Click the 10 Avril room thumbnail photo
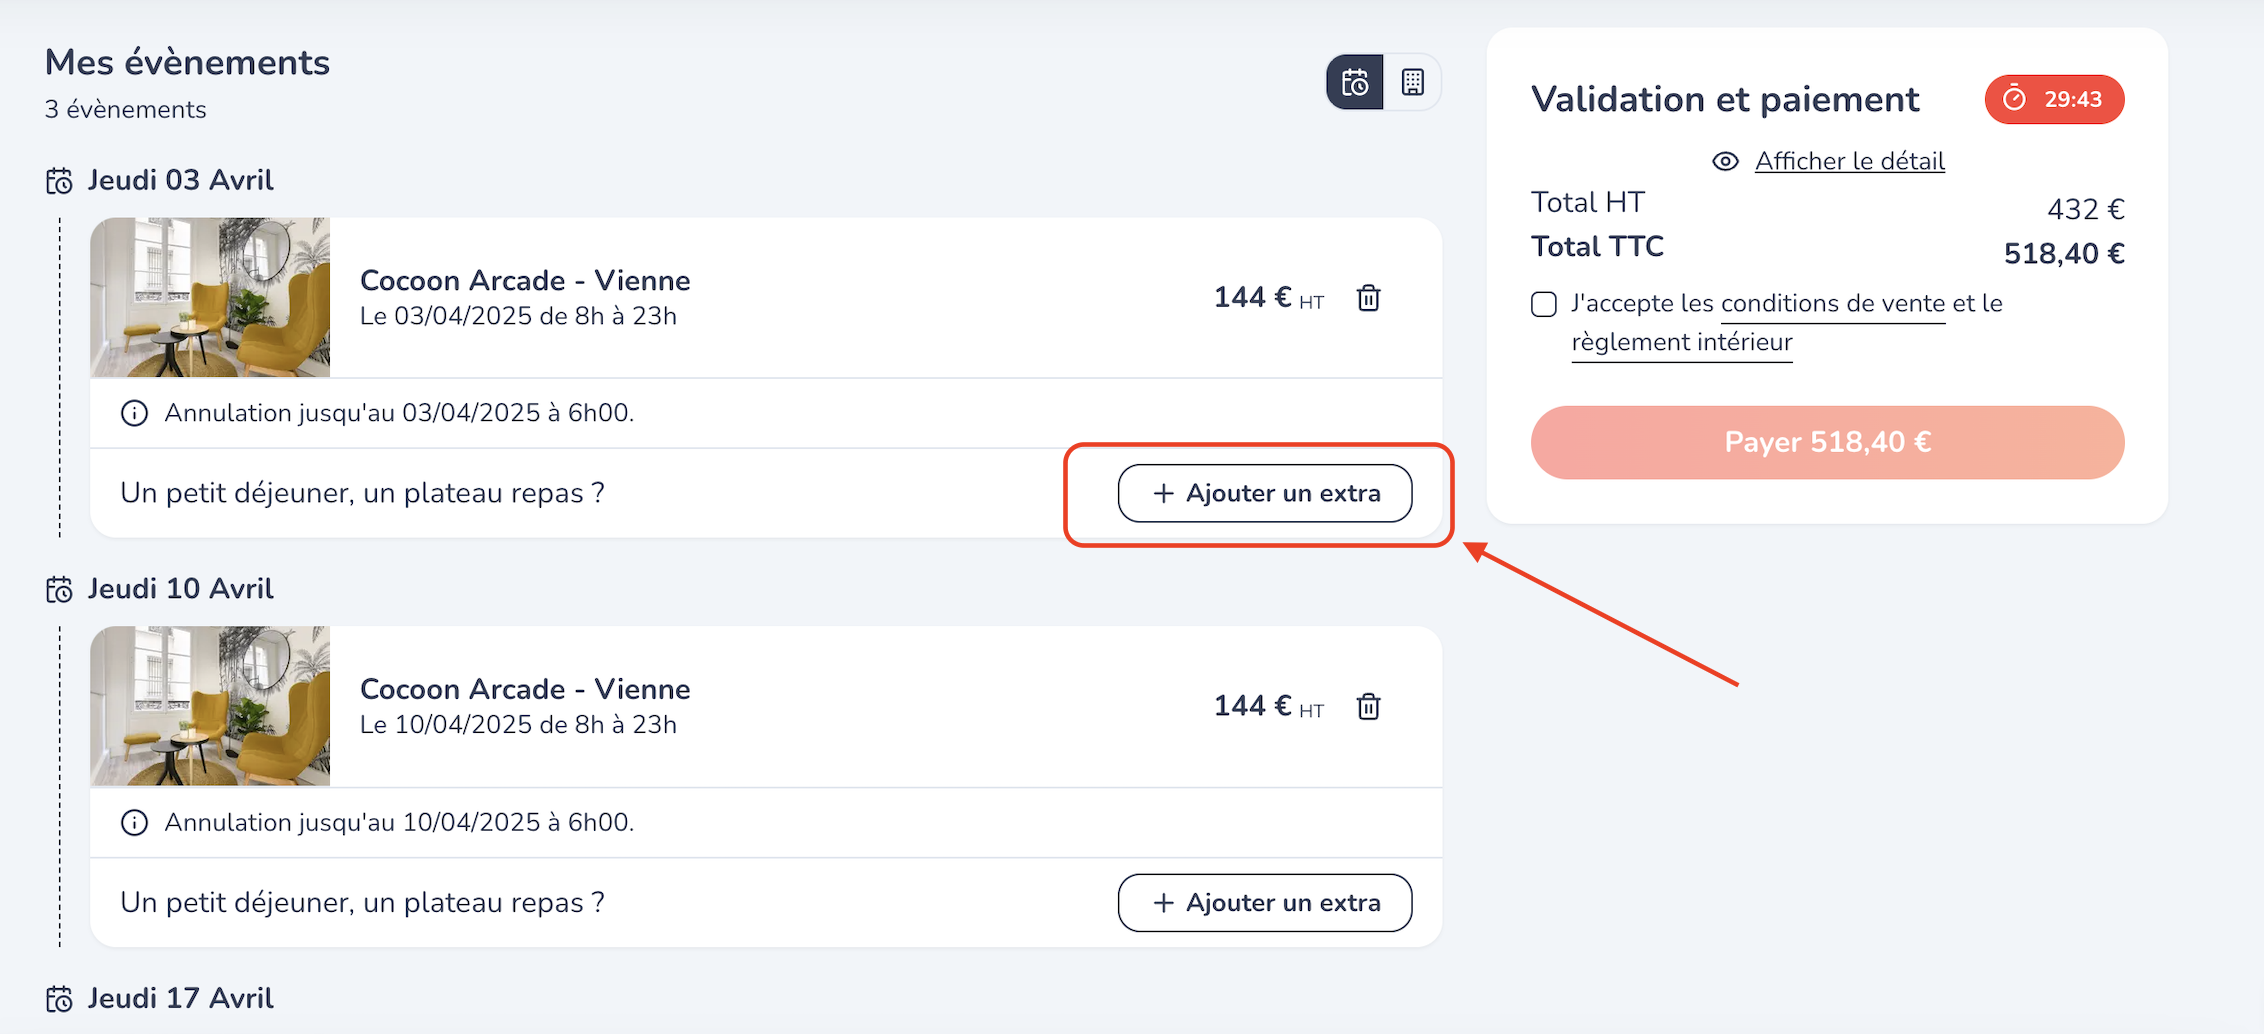Image resolution: width=2264 pixels, height=1034 pixels. pos(210,706)
